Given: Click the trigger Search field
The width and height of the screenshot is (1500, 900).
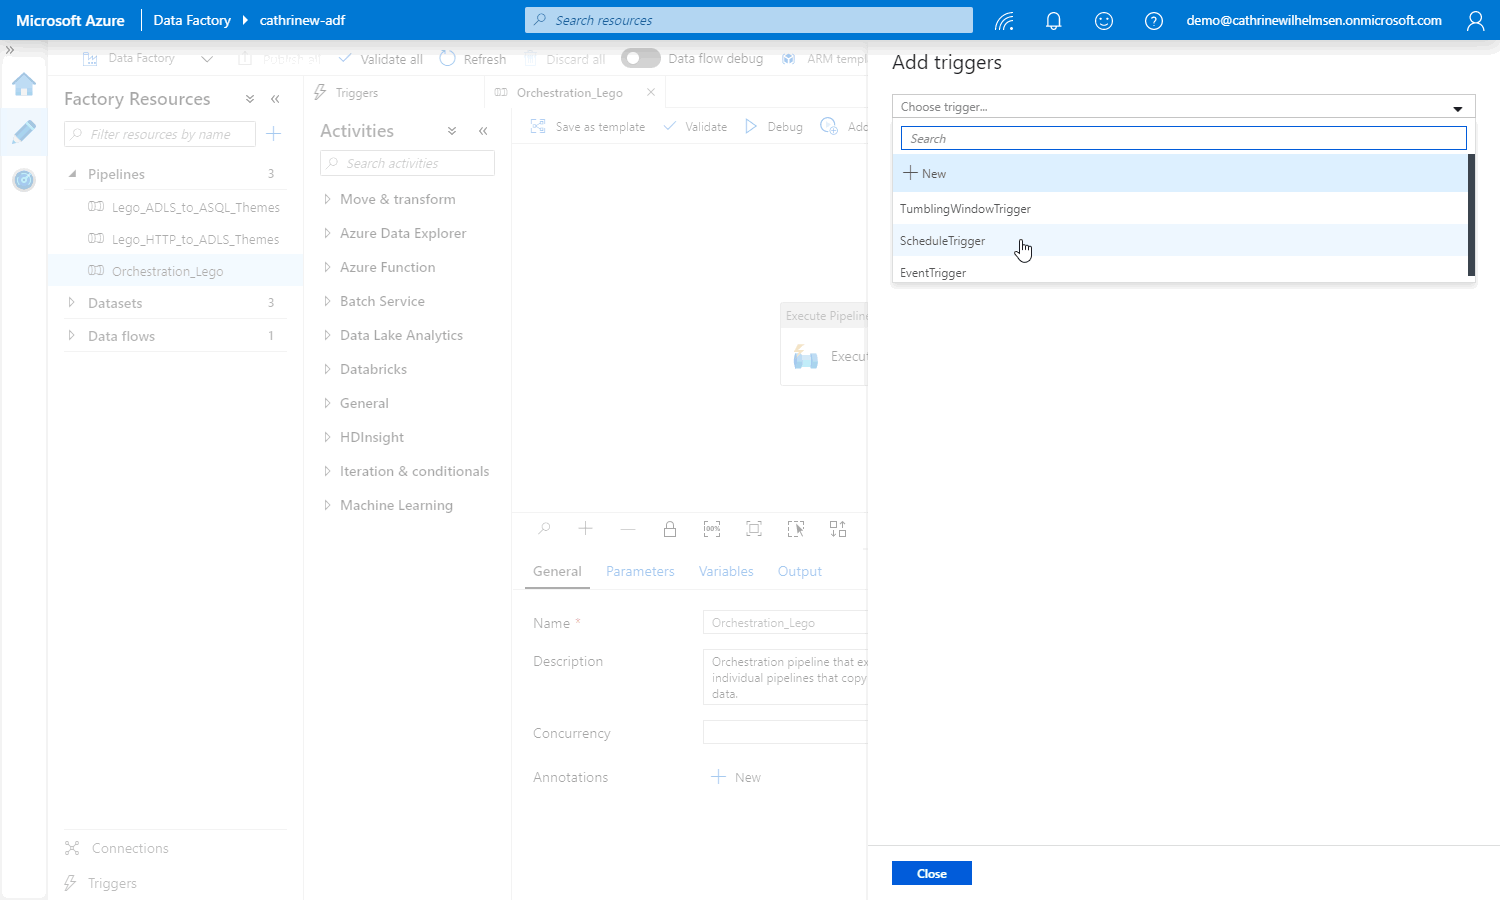Looking at the screenshot, I should coord(1183,139).
